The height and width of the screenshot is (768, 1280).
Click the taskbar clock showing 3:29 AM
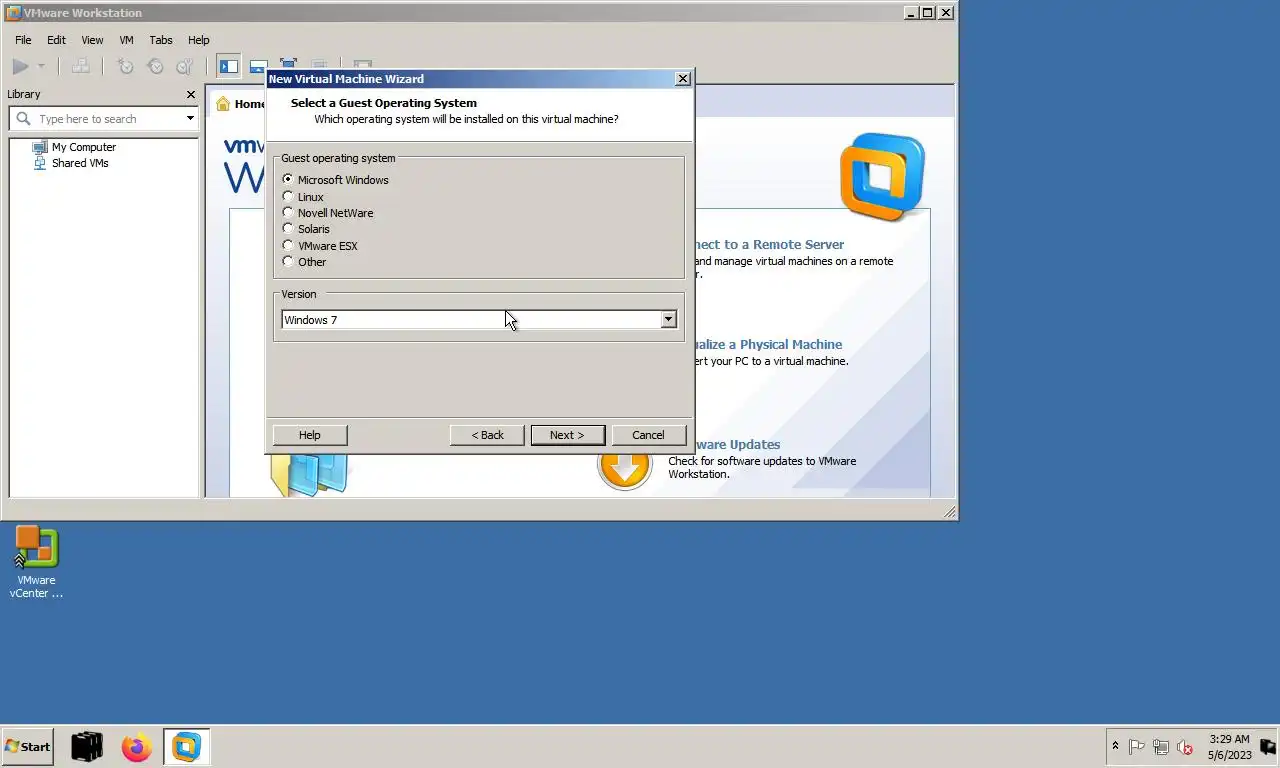pyautogui.click(x=1229, y=747)
